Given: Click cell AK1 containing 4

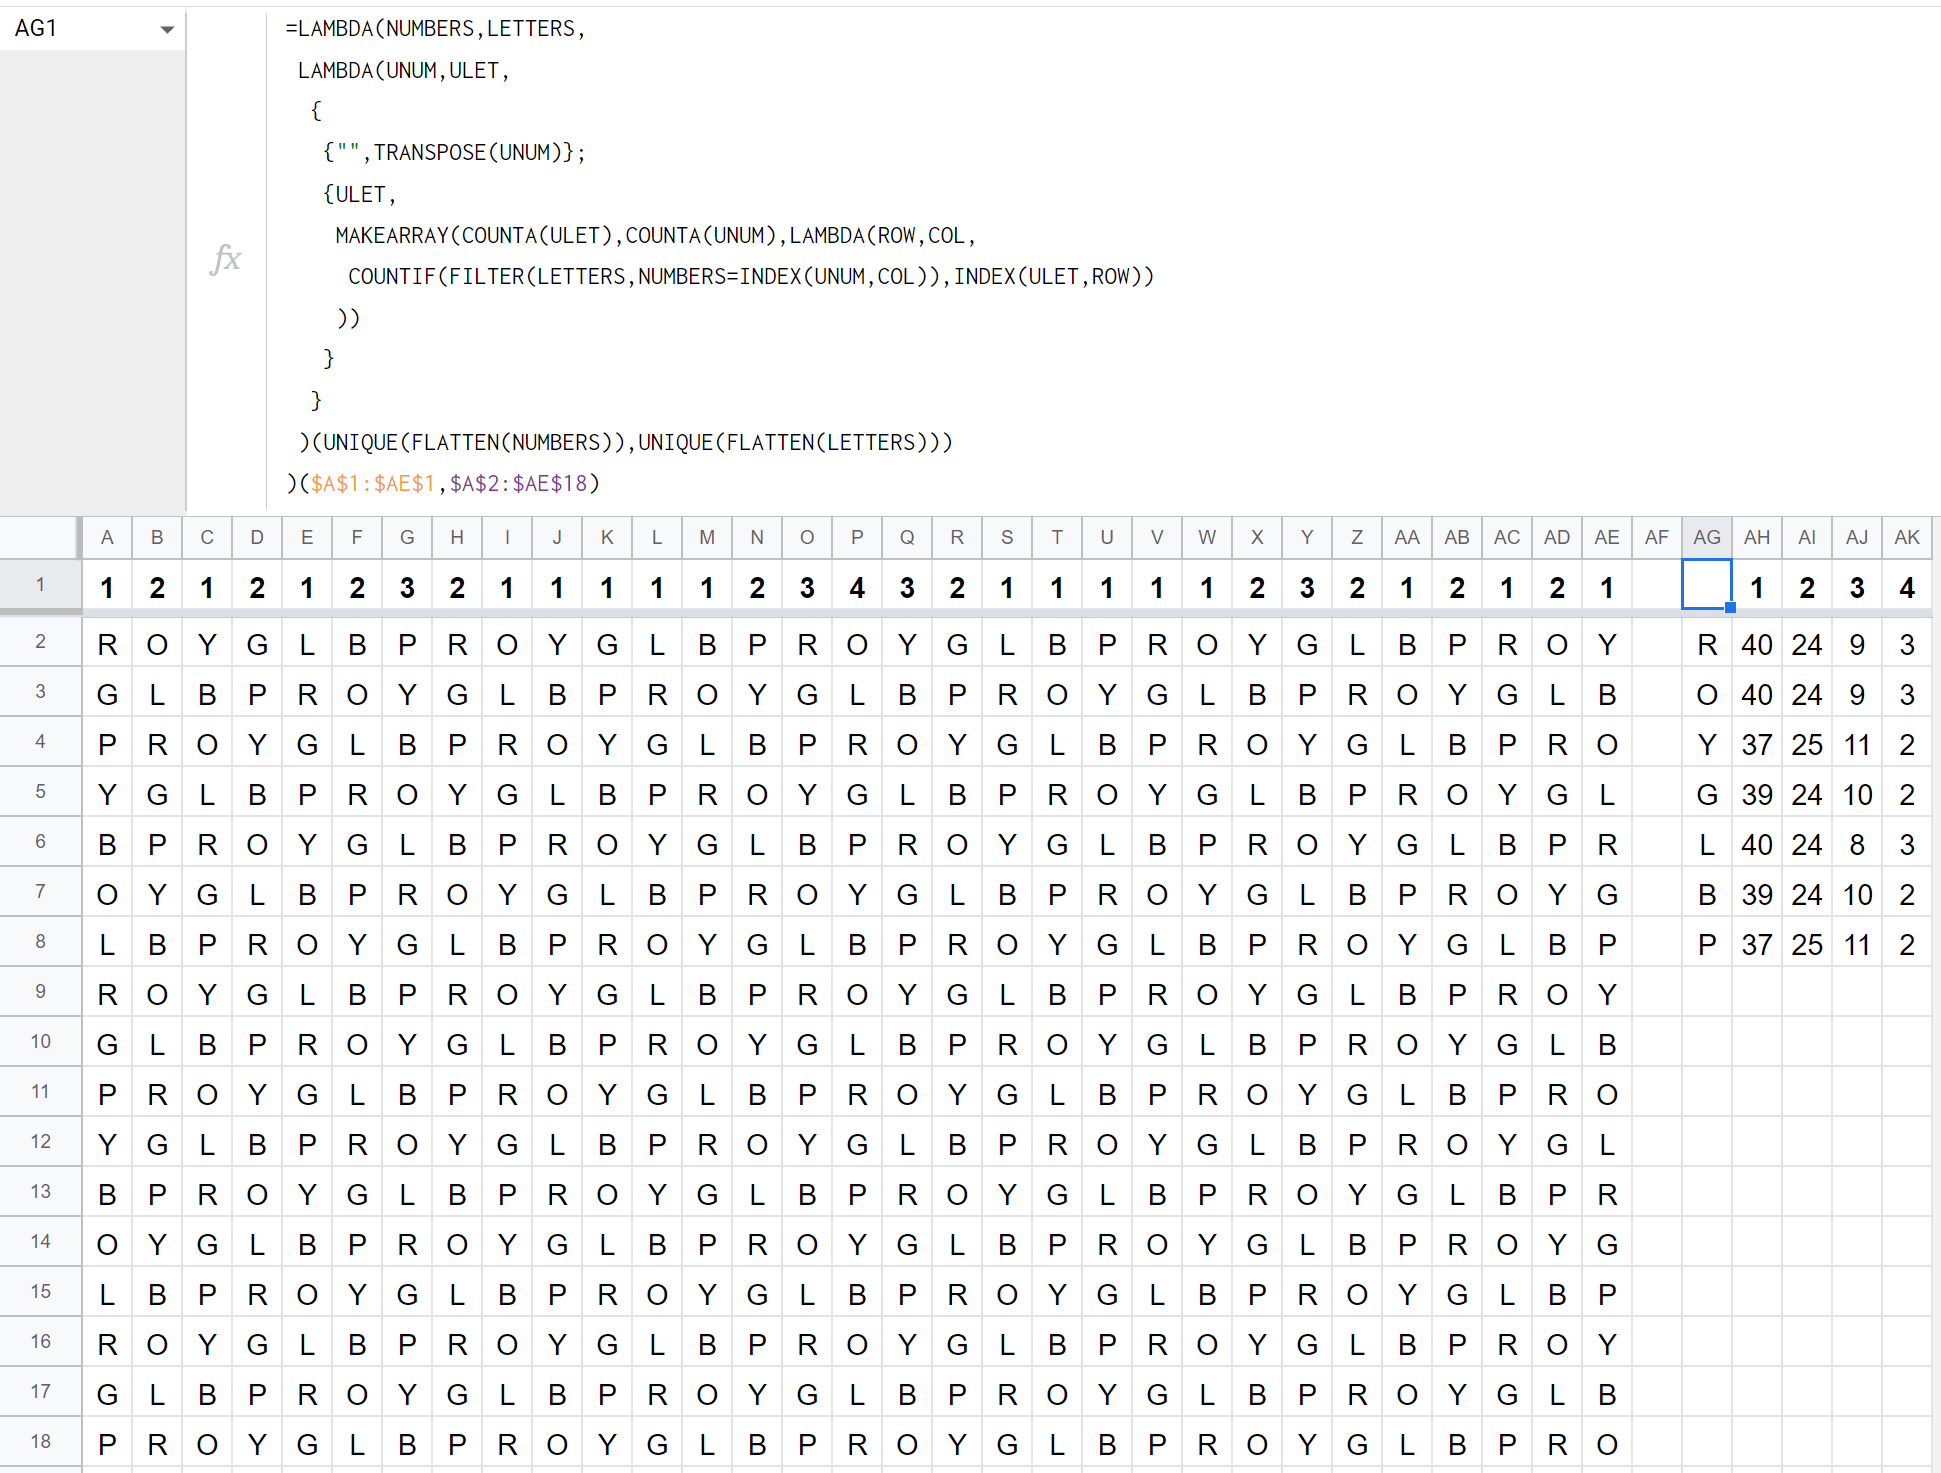Looking at the screenshot, I should (1907, 587).
